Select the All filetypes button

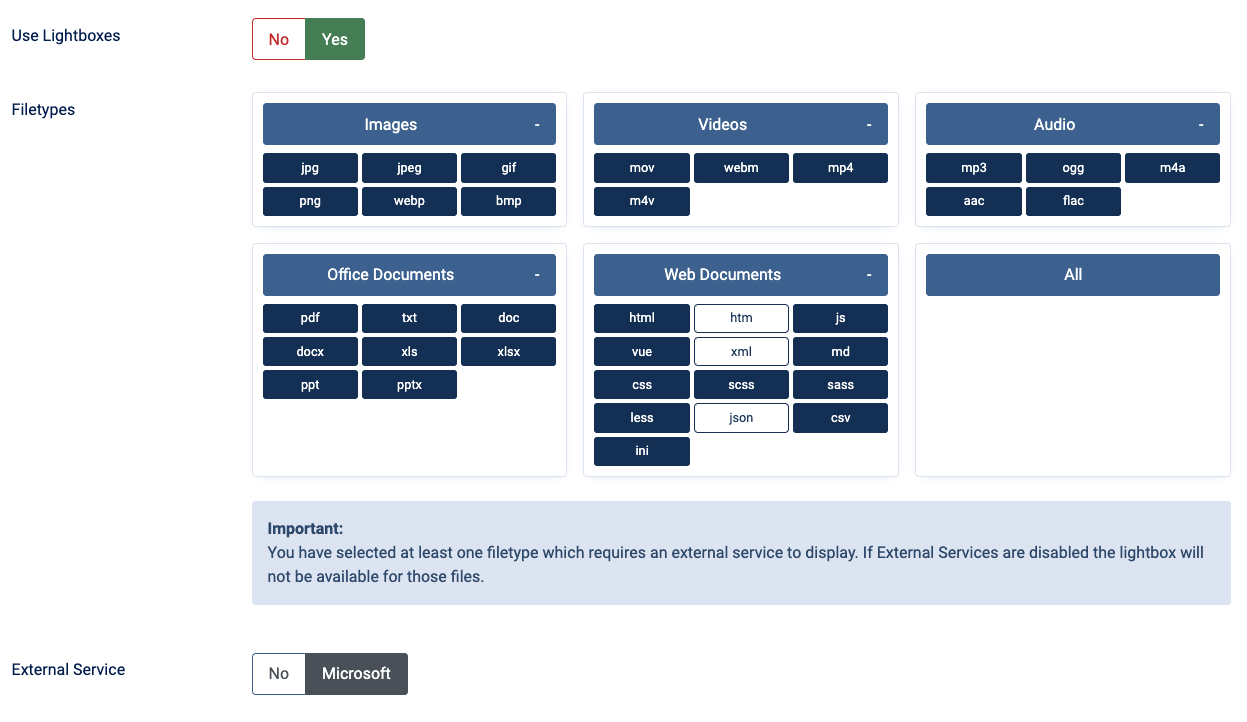(x=1073, y=275)
